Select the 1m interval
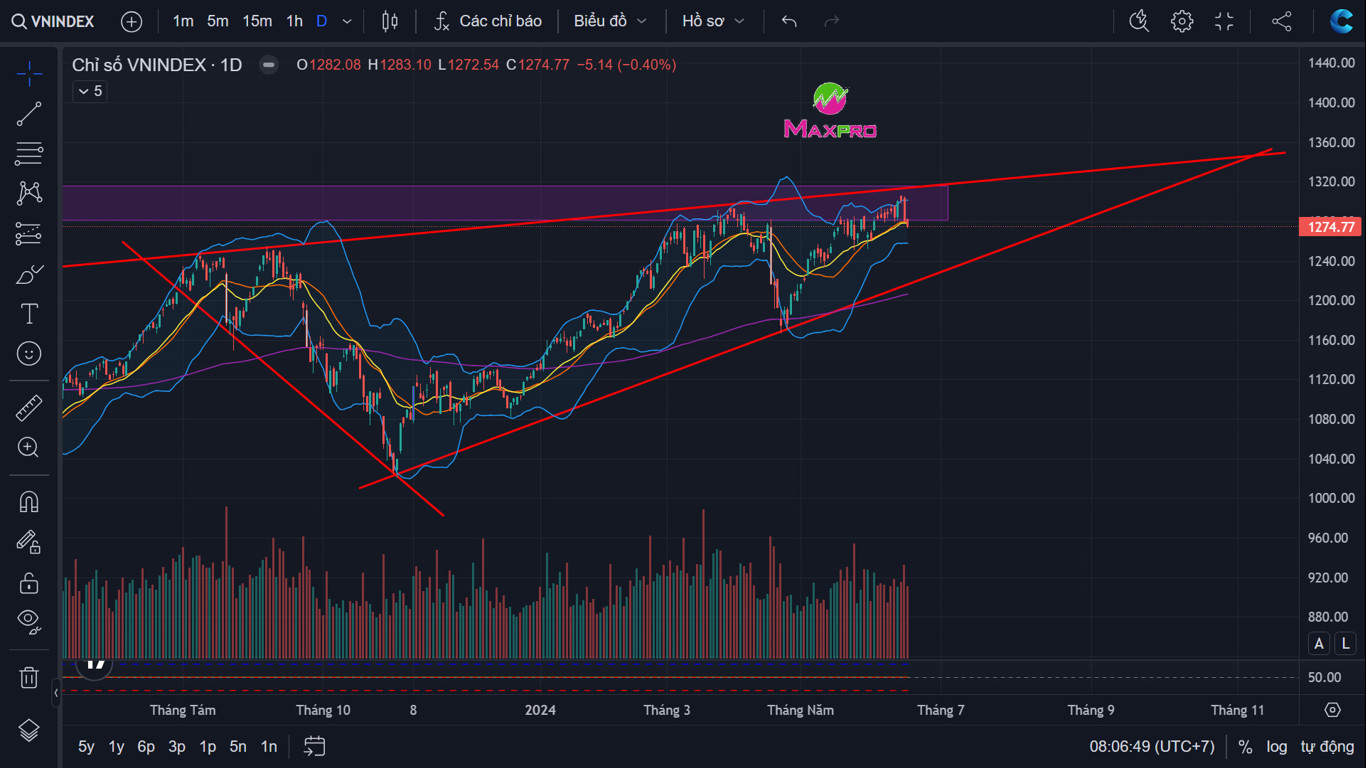 point(183,21)
